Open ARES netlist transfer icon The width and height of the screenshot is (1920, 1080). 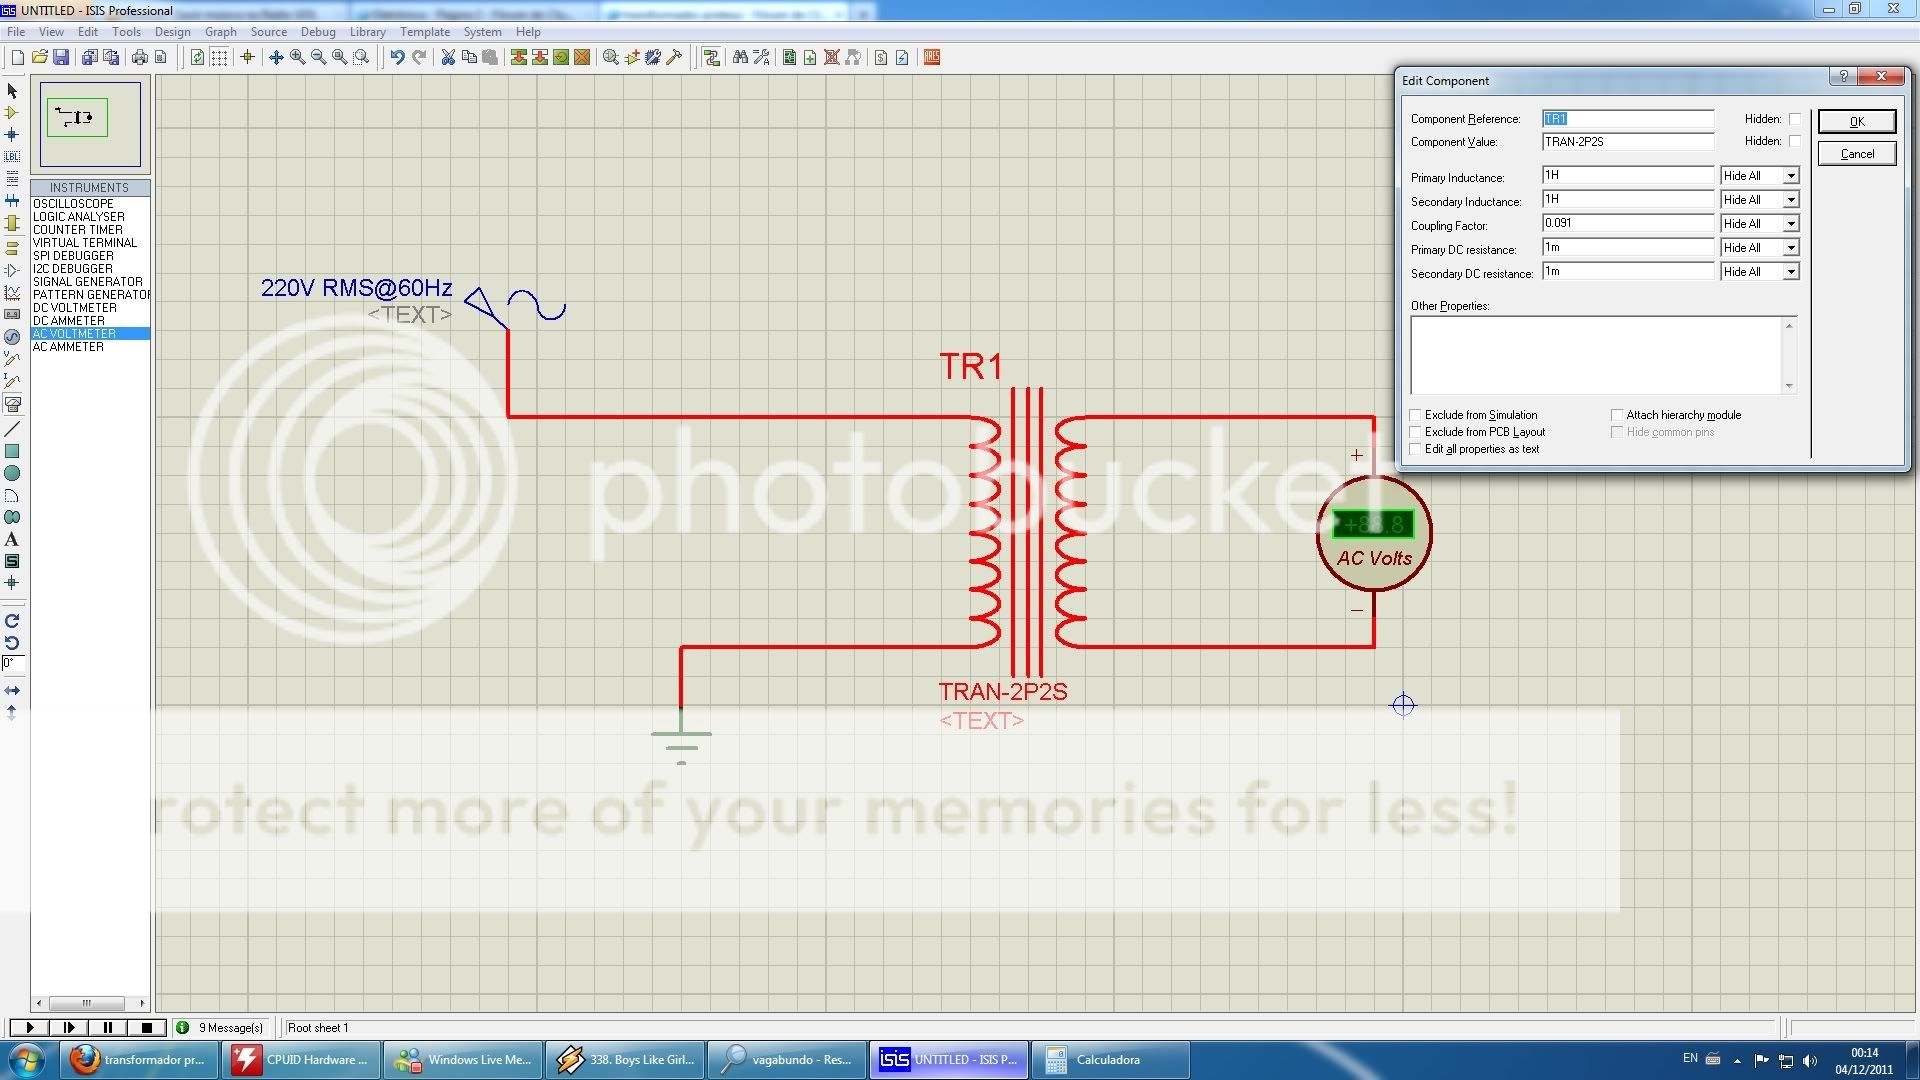click(x=932, y=57)
